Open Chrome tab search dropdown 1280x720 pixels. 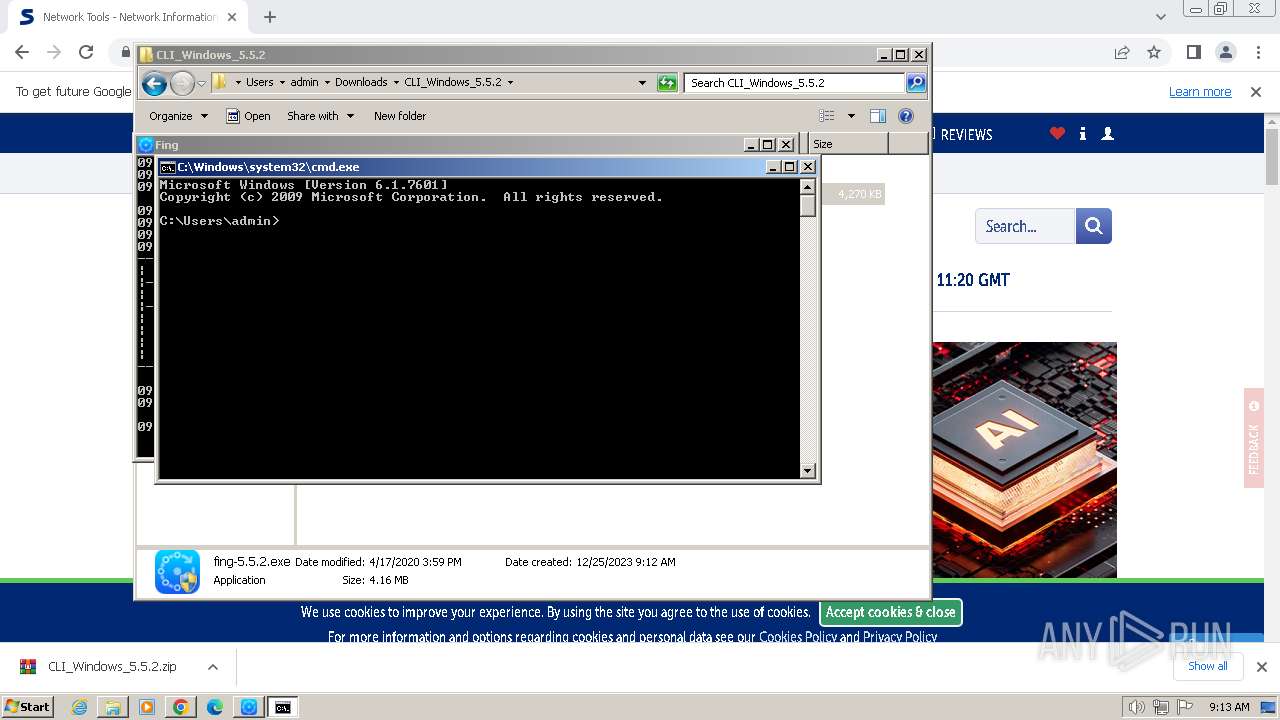(x=1160, y=17)
